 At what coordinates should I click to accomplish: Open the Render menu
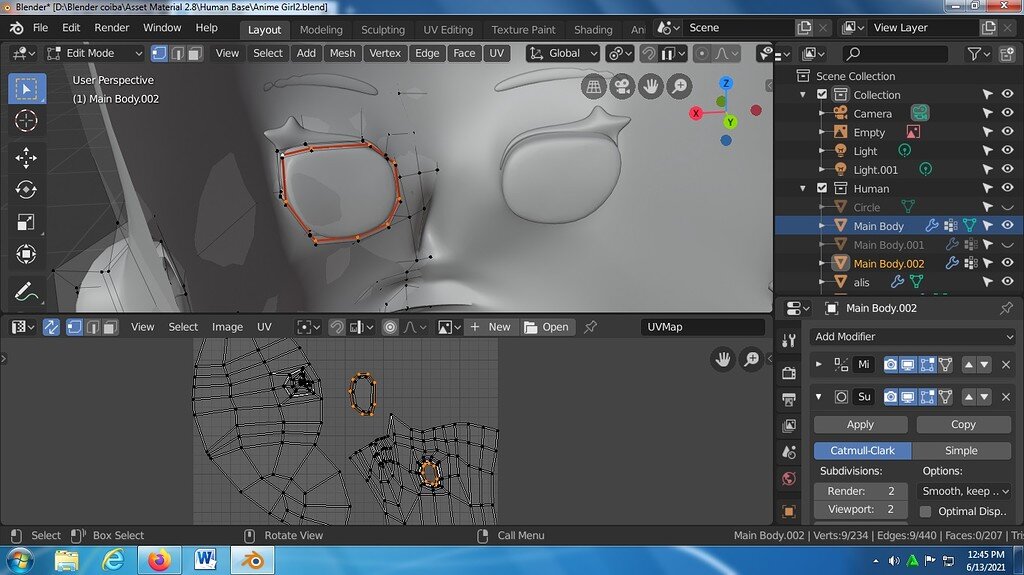tap(112, 27)
